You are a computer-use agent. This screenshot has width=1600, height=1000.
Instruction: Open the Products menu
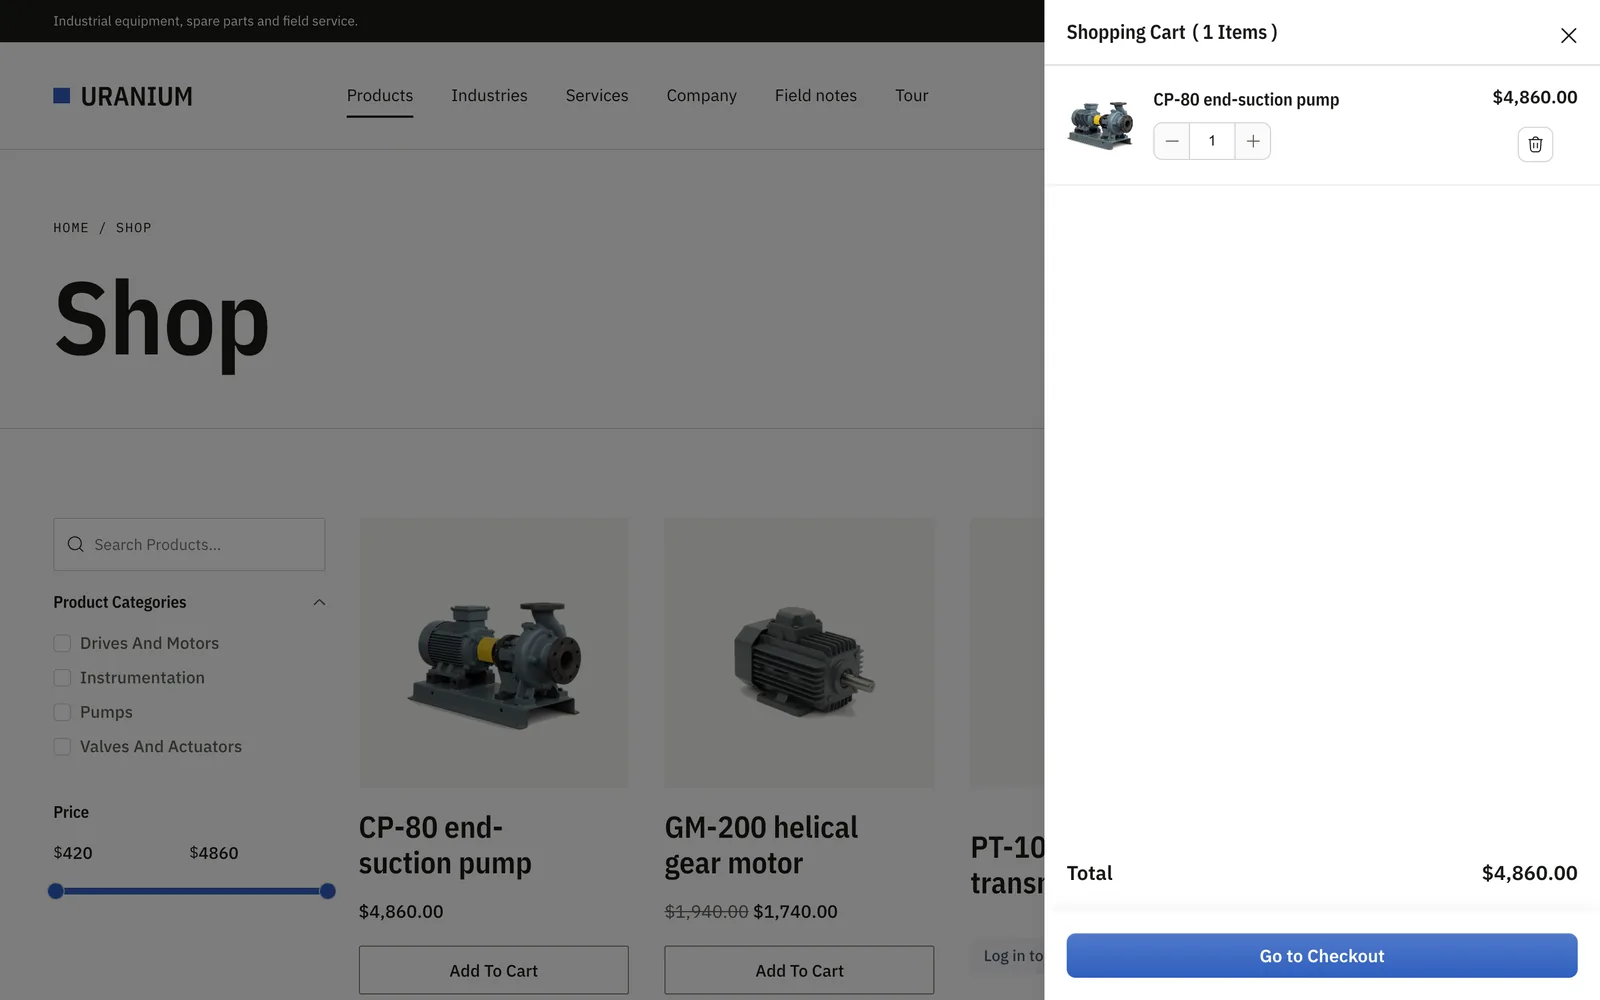[380, 96]
